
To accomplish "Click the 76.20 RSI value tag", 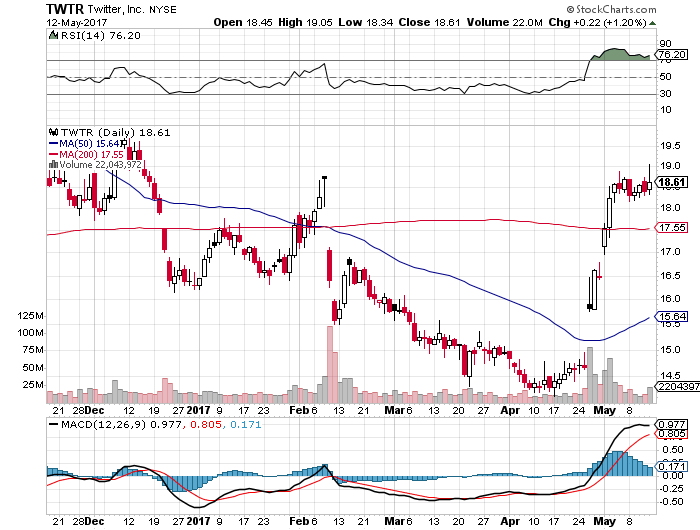I will pyautogui.click(x=672, y=55).
